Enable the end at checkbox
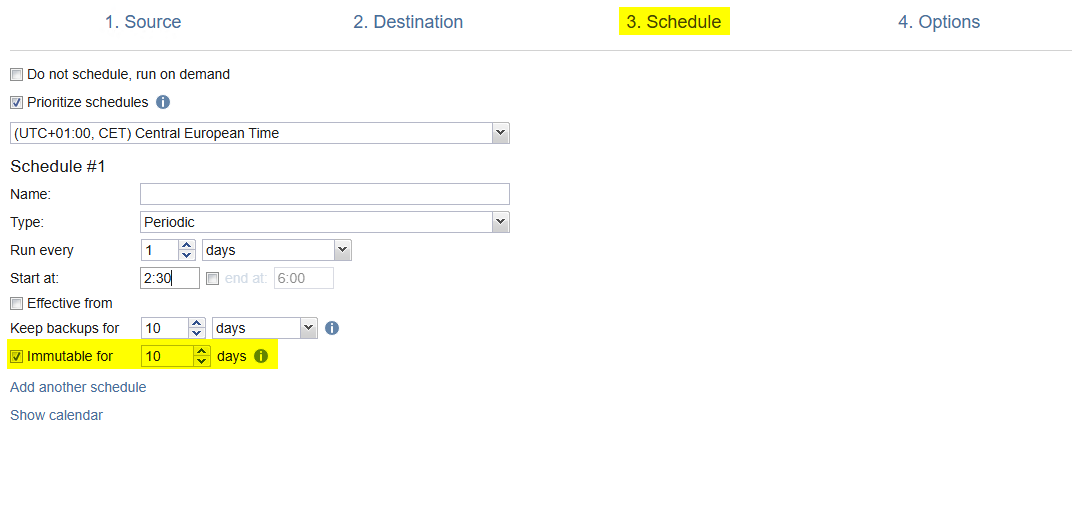 [x=212, y=279]
